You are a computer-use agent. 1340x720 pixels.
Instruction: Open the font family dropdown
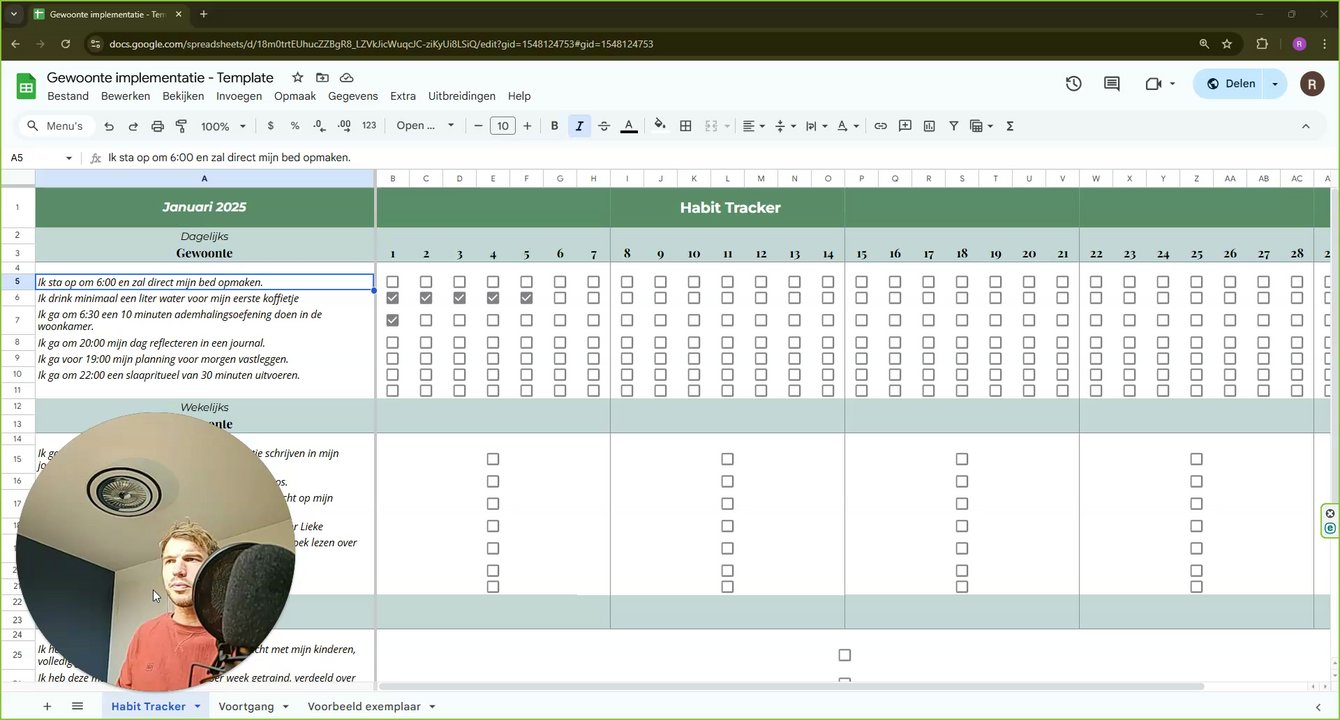coord(425,126)
